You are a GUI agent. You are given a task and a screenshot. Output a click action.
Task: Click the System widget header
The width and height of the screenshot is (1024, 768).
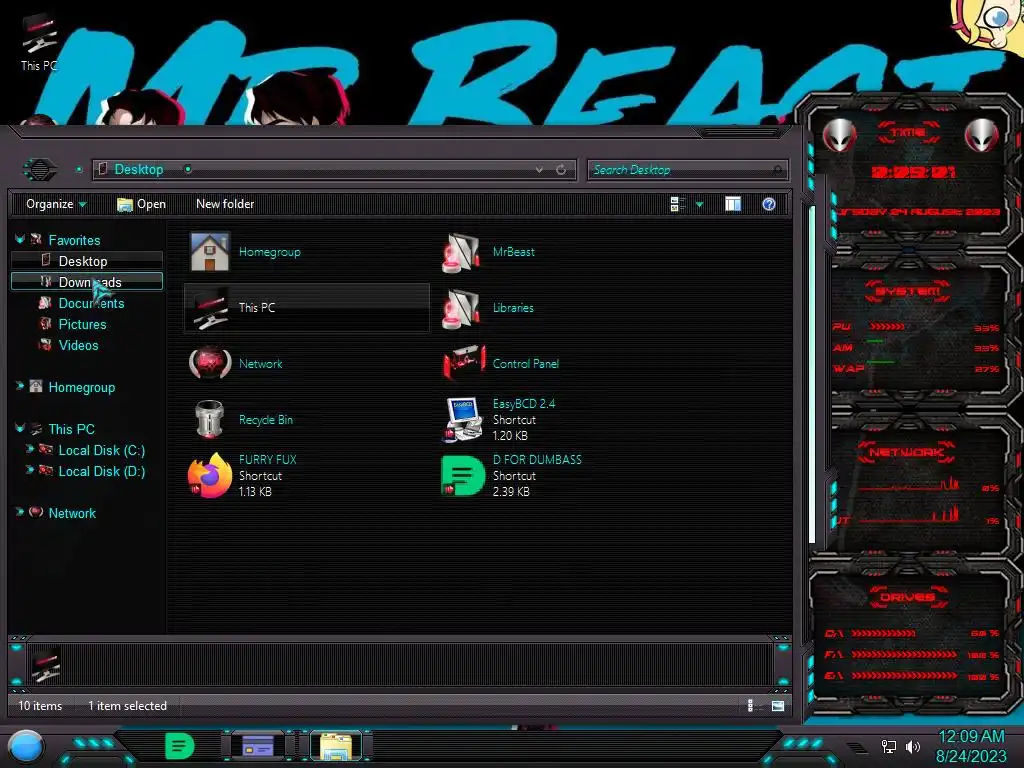click(907, 291)
